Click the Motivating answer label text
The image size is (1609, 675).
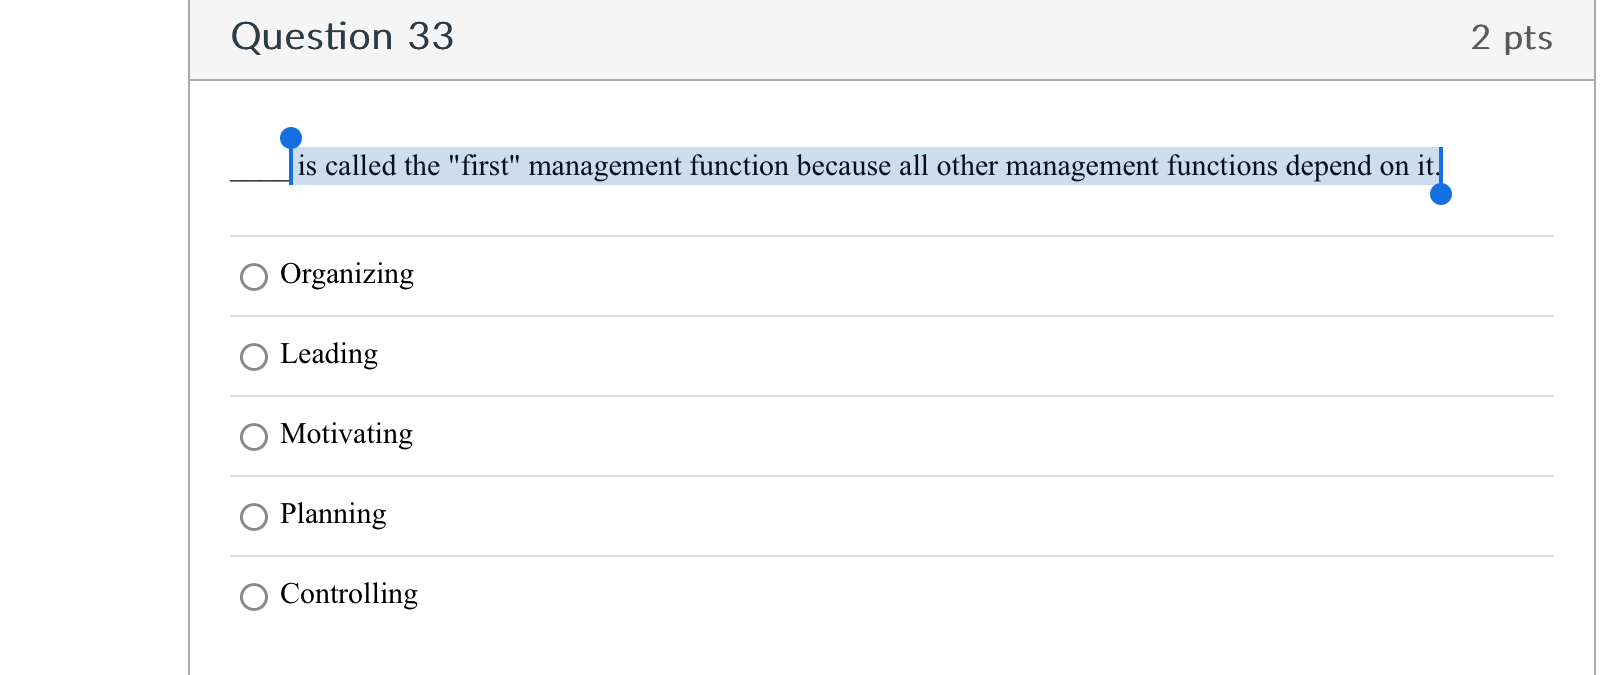(x=346, y=435)
